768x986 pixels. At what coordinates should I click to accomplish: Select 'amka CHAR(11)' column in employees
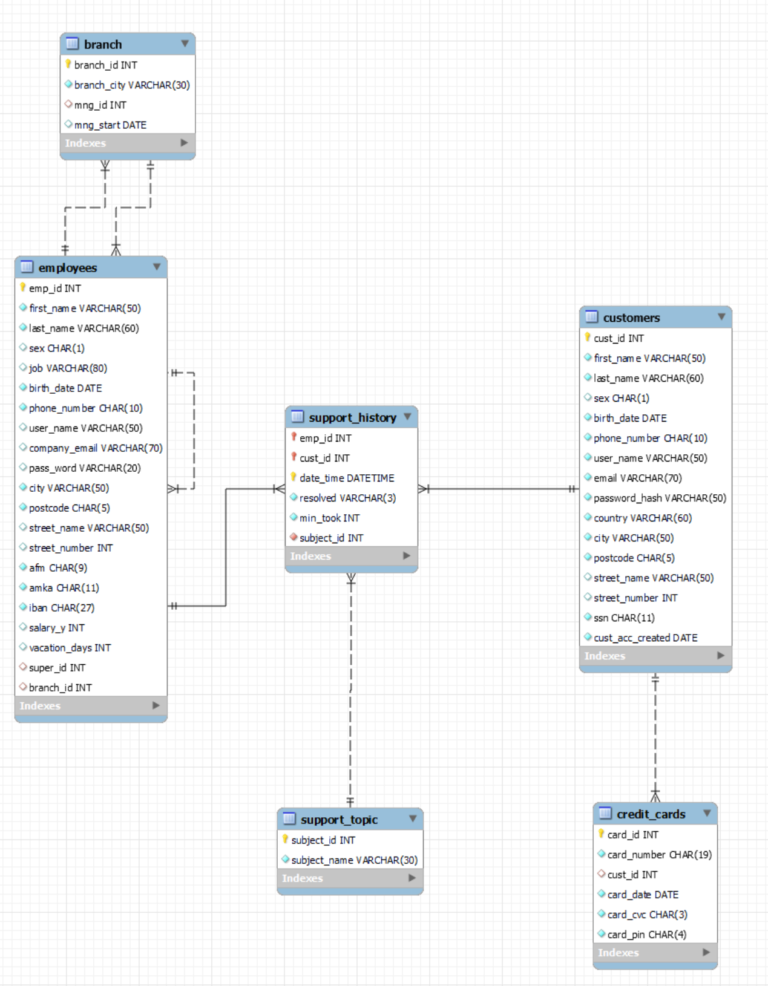[x=91, y=587]
